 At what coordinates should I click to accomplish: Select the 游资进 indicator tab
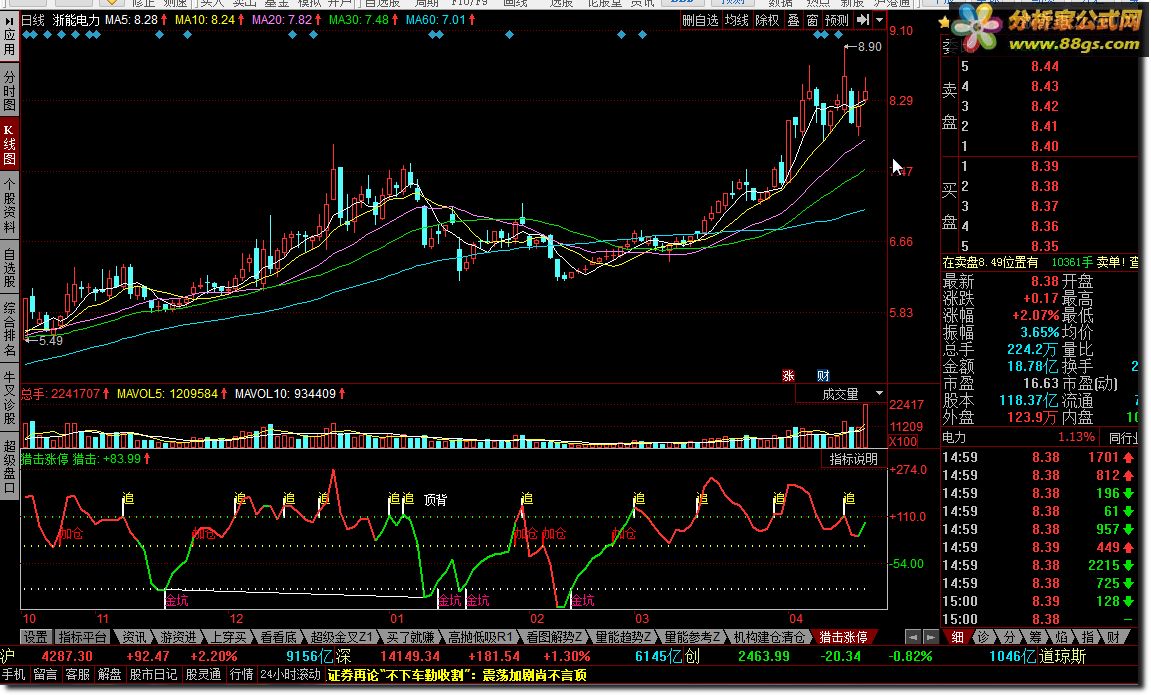(x=178, y=637)
